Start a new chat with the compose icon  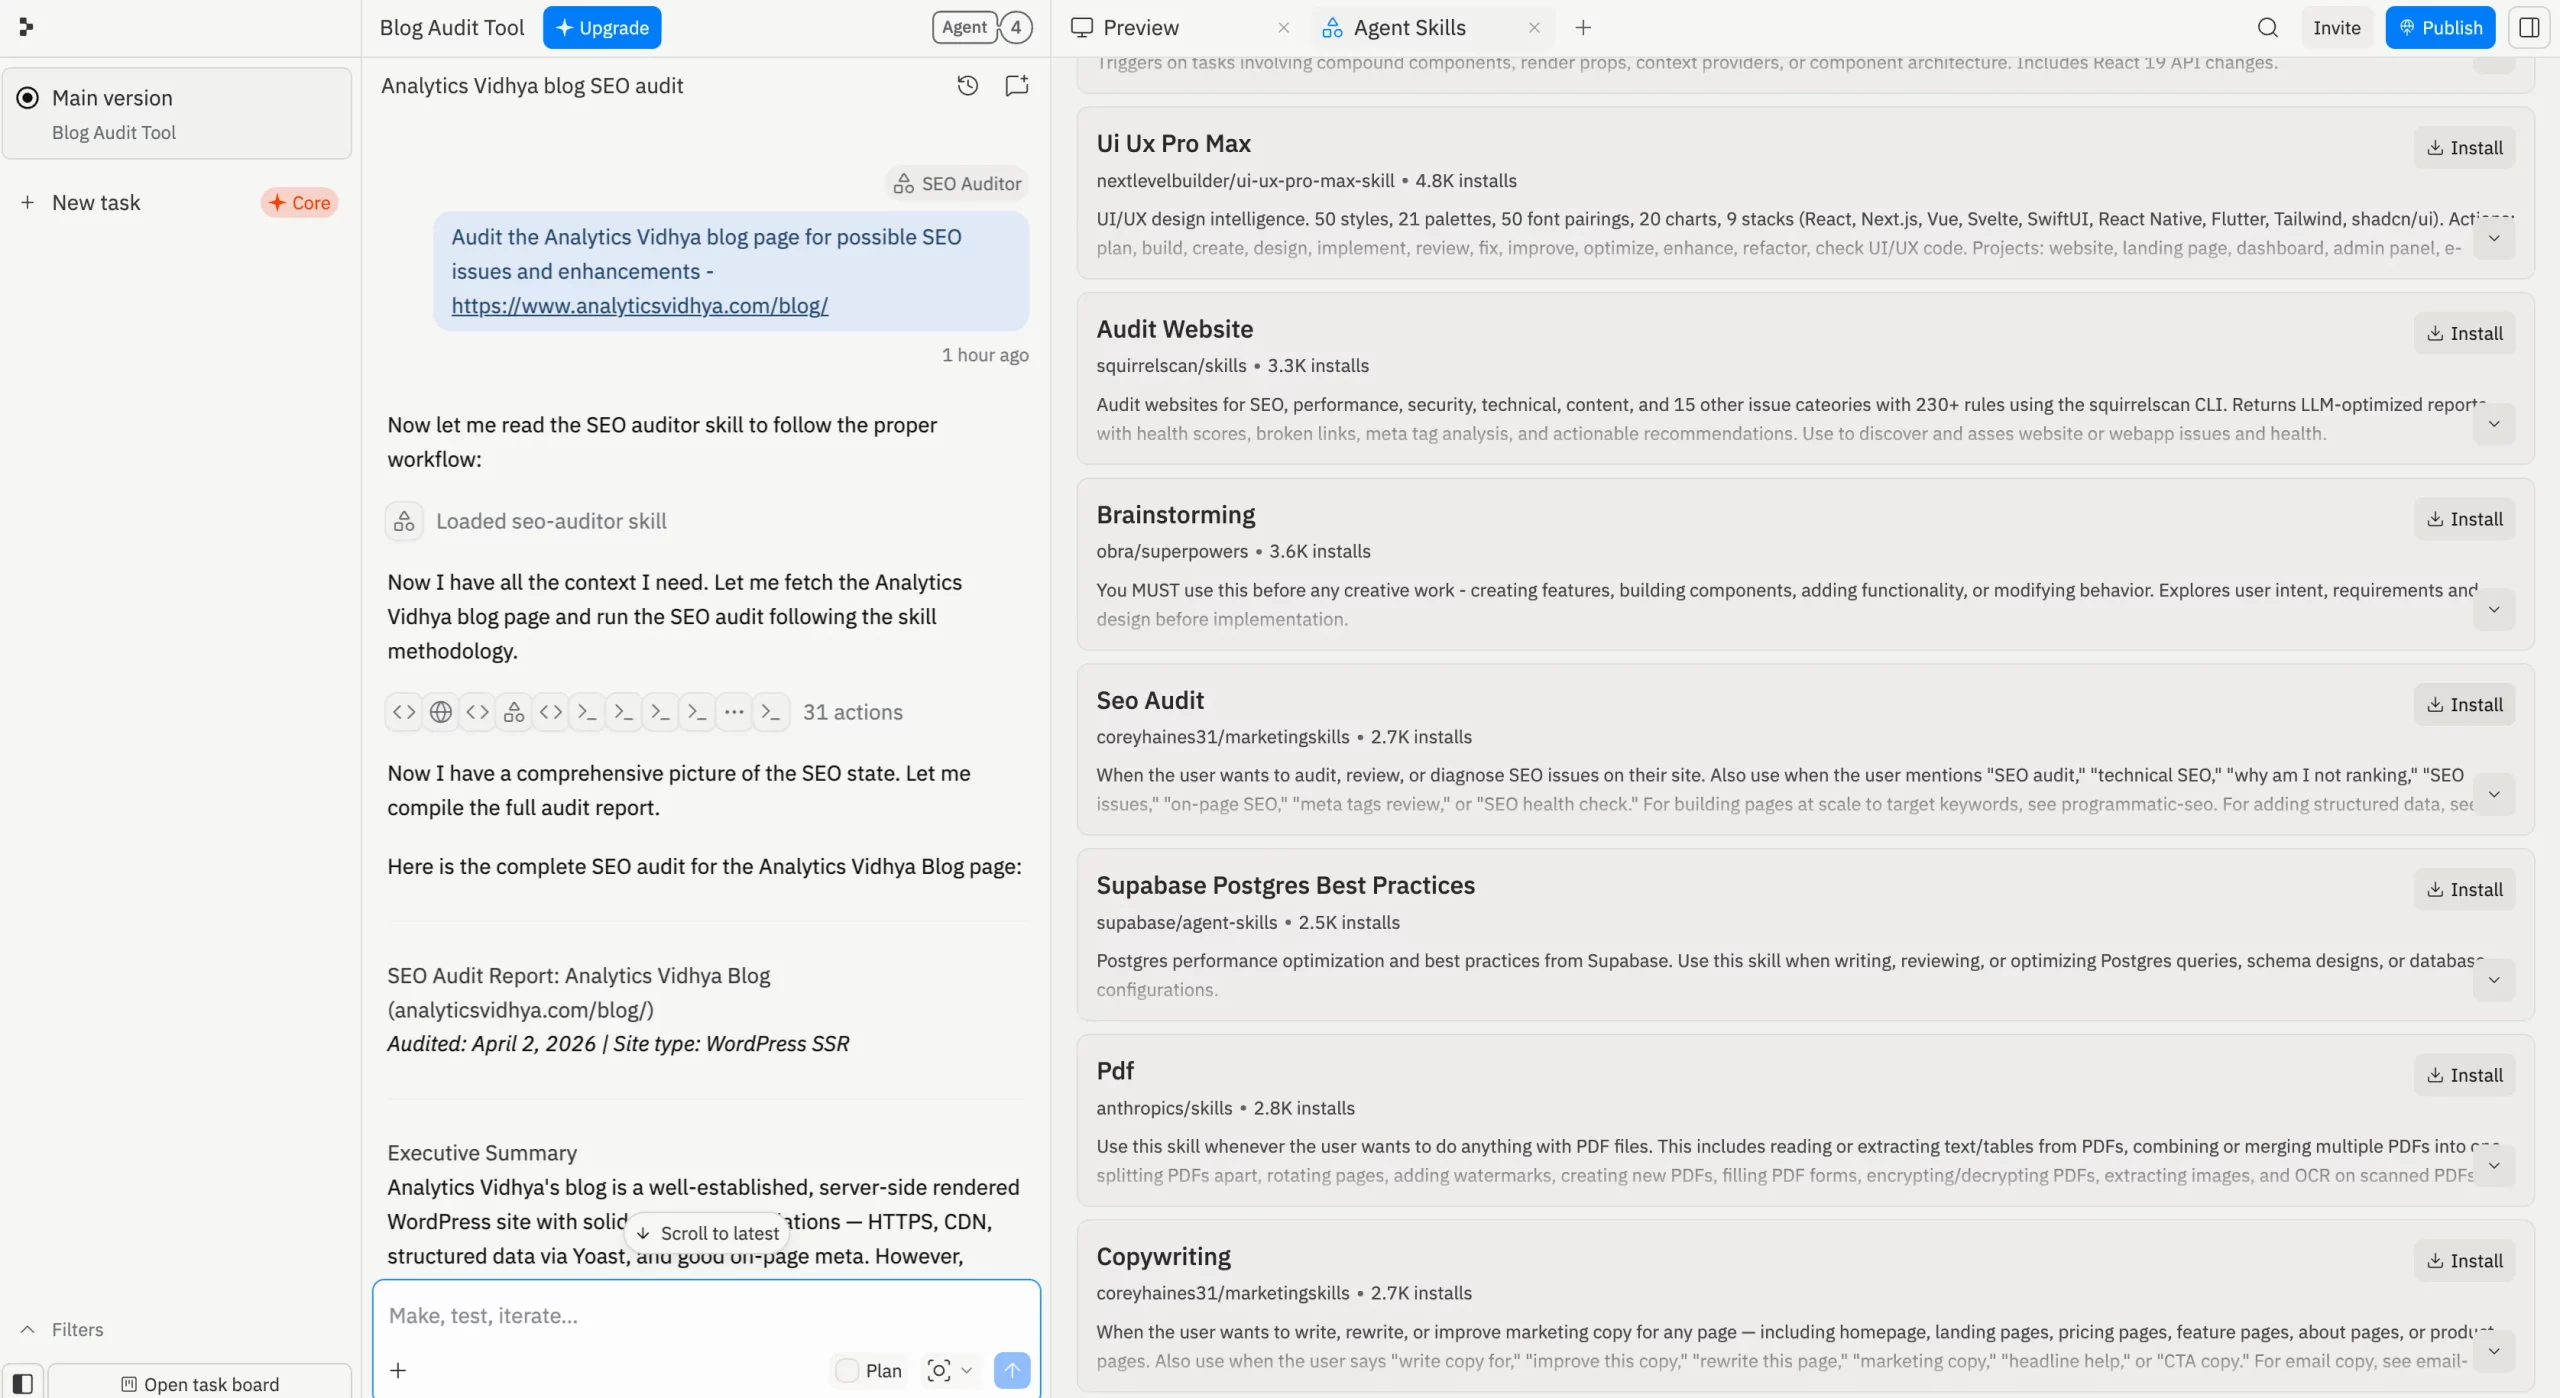pos(1016,86)
